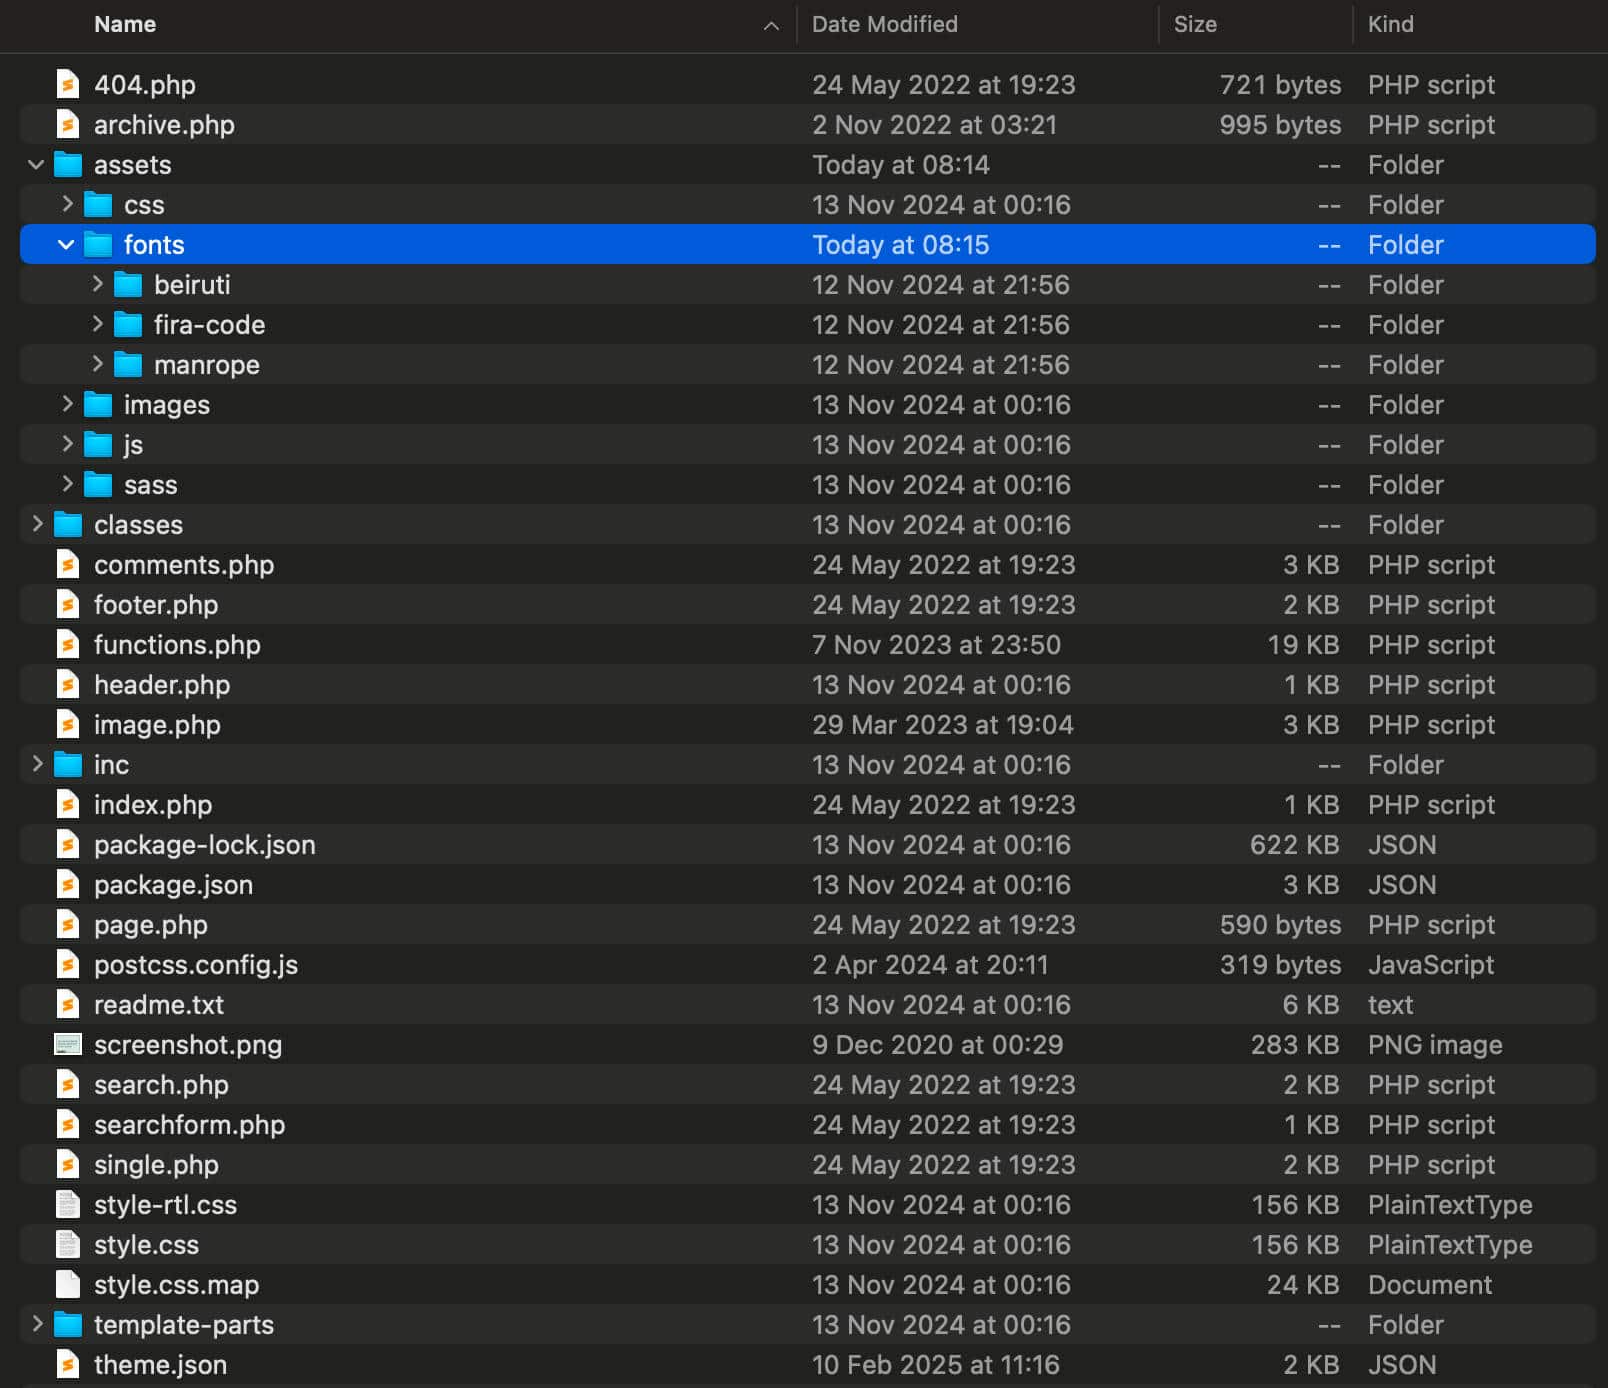1608x1388 pixels.
Task: Click the functions.php script icon
Action: coord(67,644)
